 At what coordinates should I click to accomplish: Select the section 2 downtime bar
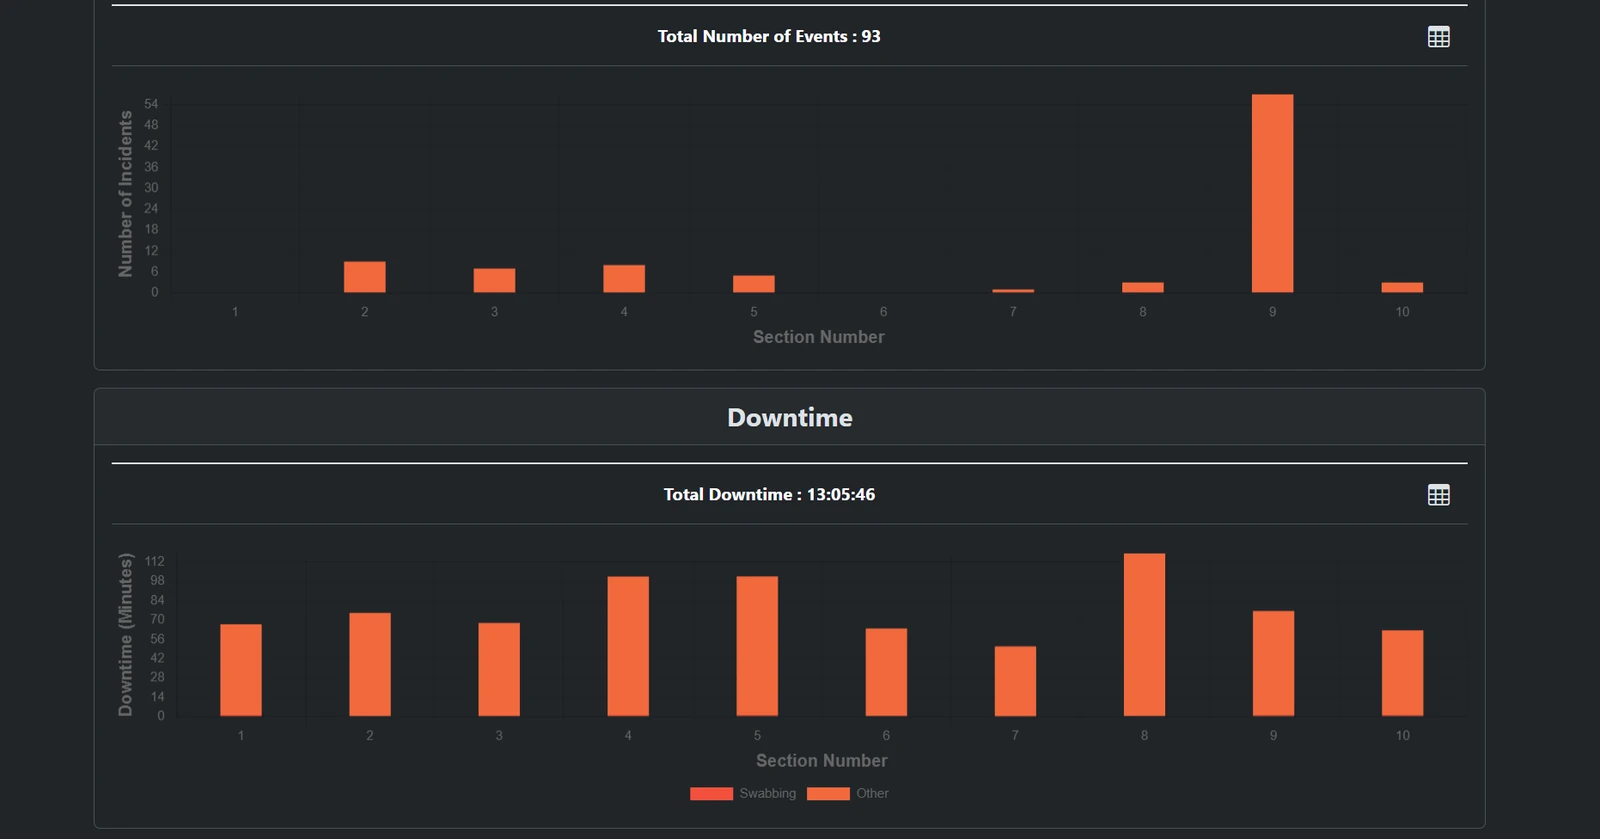coord(370,664)
